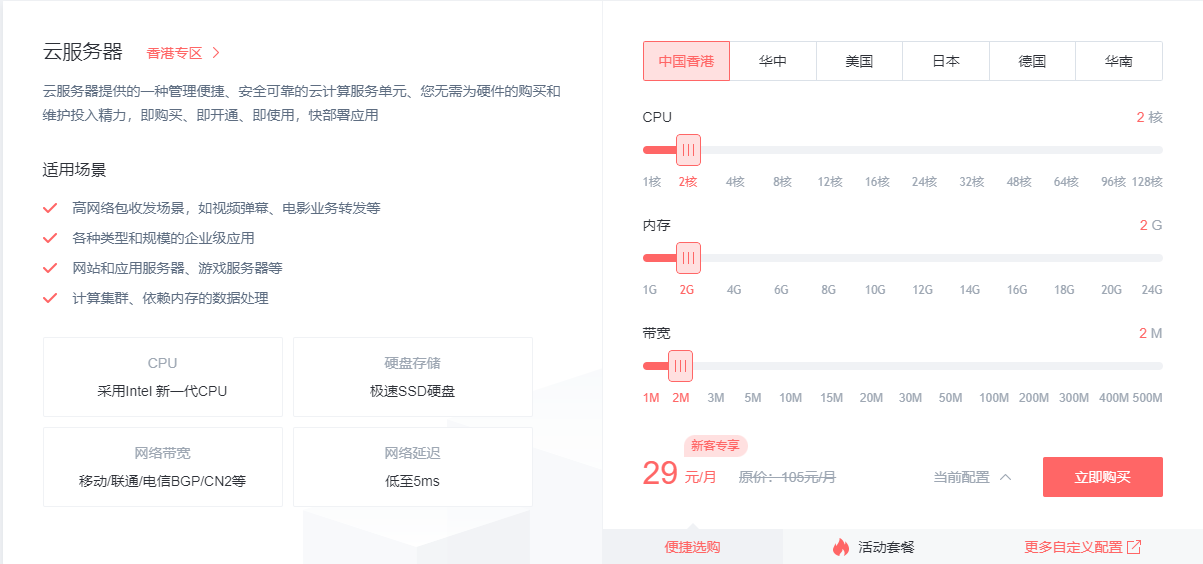Click the chevron arrow next to 香港专区

click(216, 53)
